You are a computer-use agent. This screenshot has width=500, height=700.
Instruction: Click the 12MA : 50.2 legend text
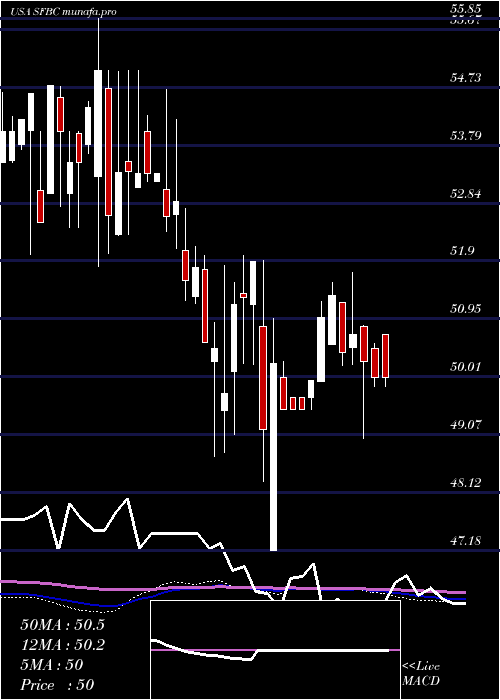pyautogui.click(x=62, y=645)
